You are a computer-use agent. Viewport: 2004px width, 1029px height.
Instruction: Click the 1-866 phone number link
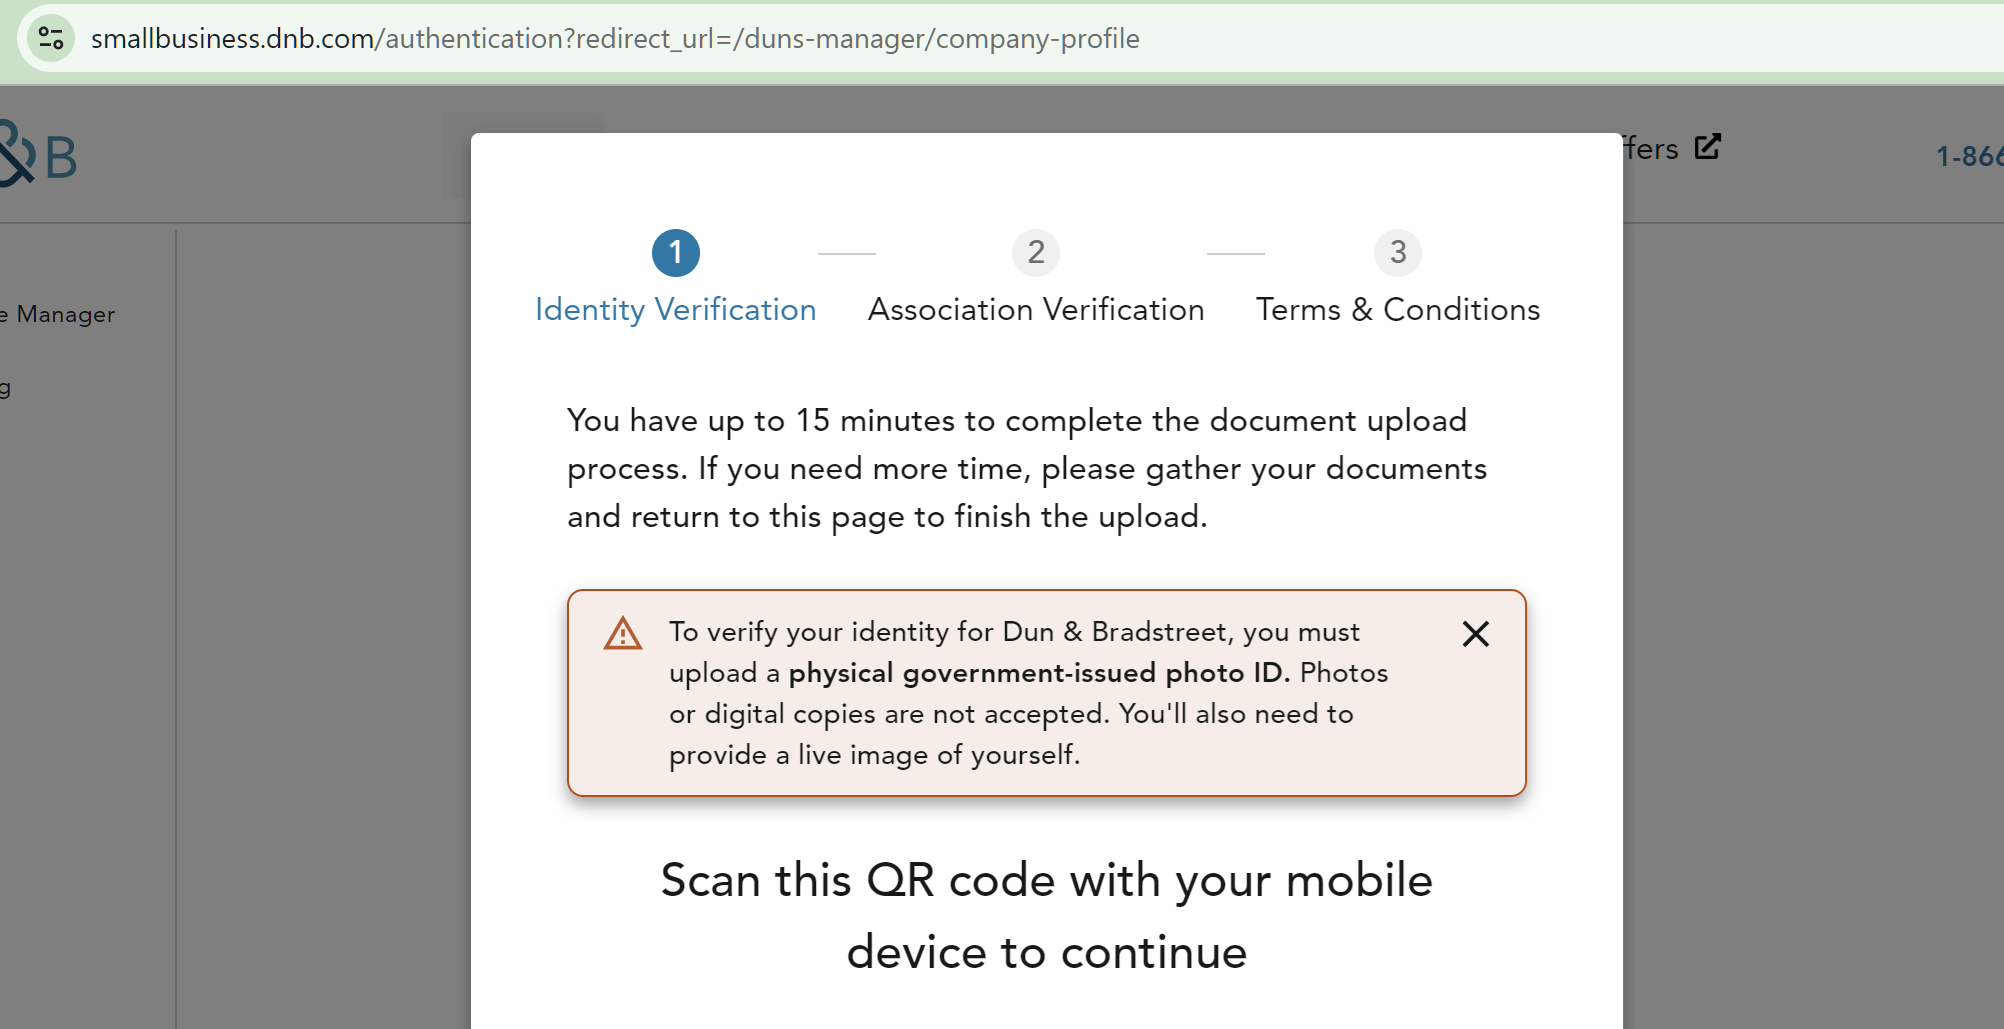(x=1969, y=157)
